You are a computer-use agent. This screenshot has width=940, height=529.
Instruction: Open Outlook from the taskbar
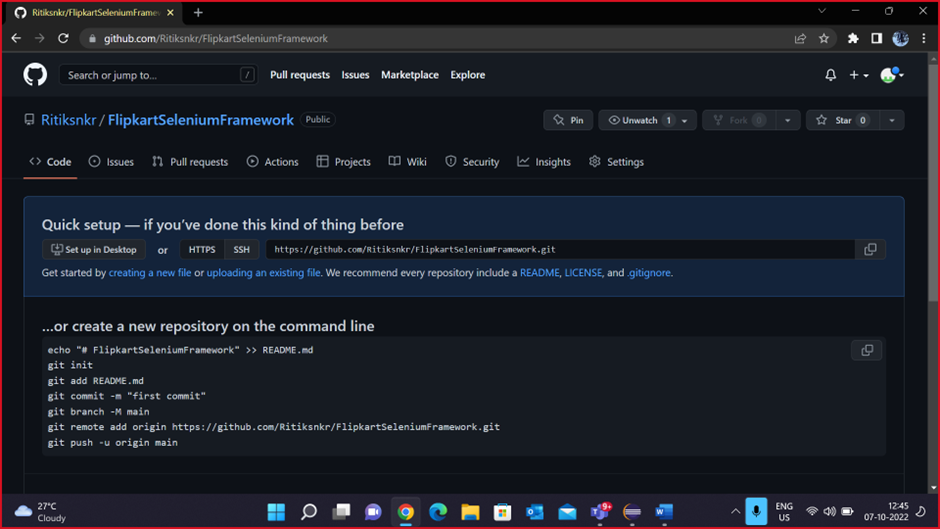[x=535, y=512]
